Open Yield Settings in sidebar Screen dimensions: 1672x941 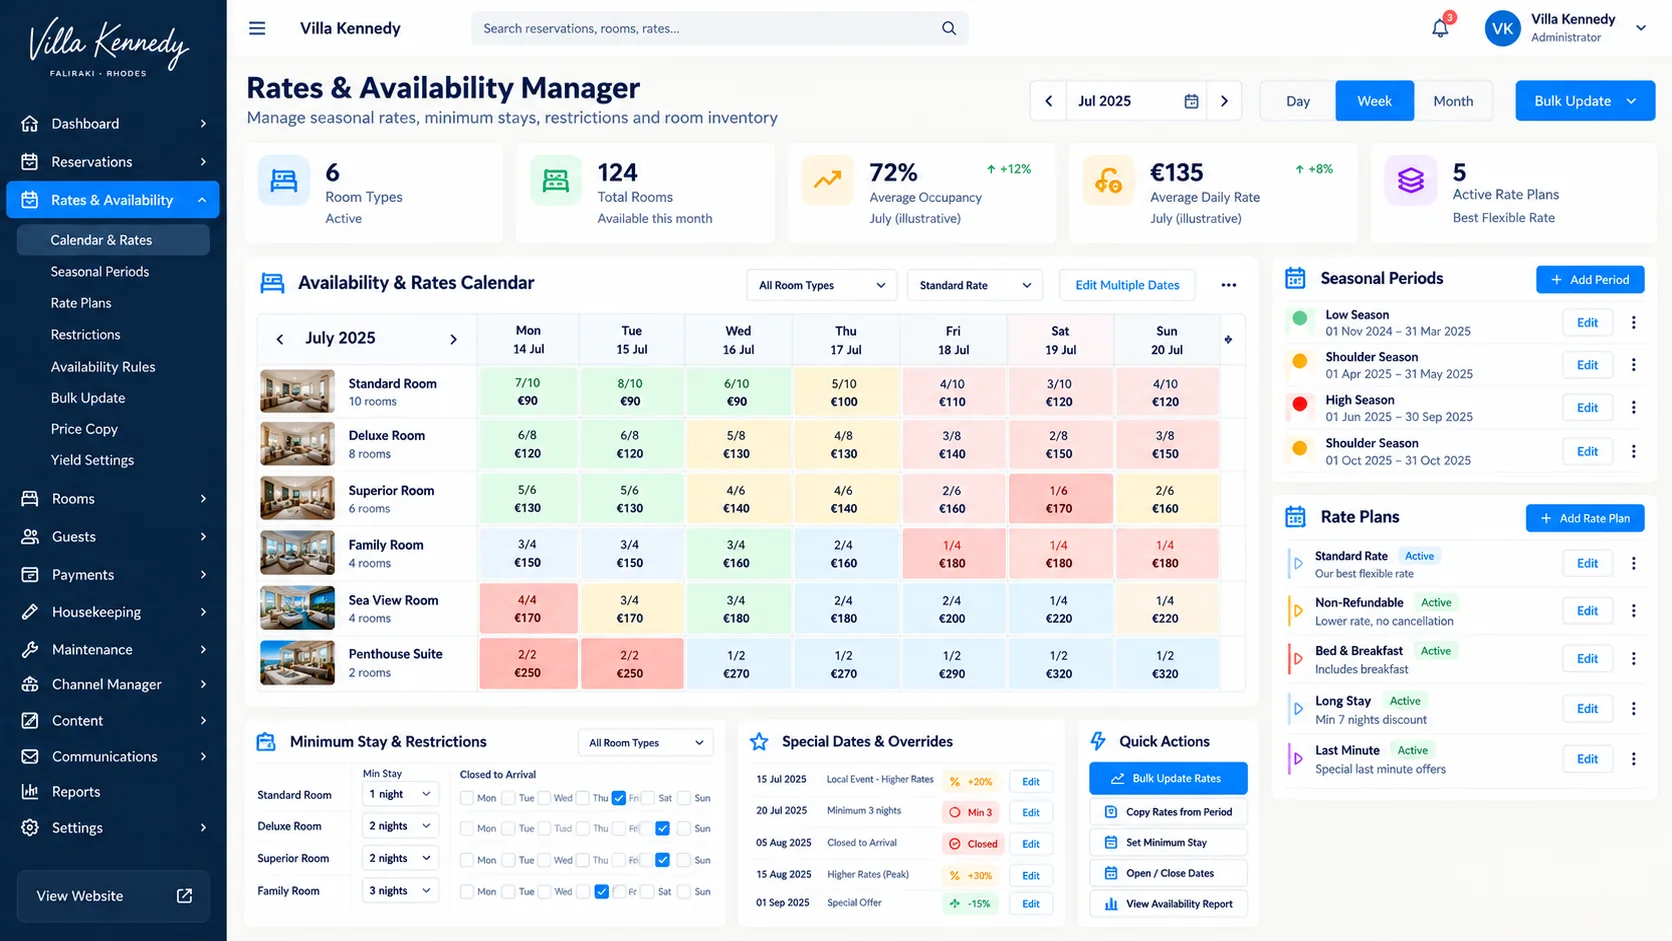(92, 460)
